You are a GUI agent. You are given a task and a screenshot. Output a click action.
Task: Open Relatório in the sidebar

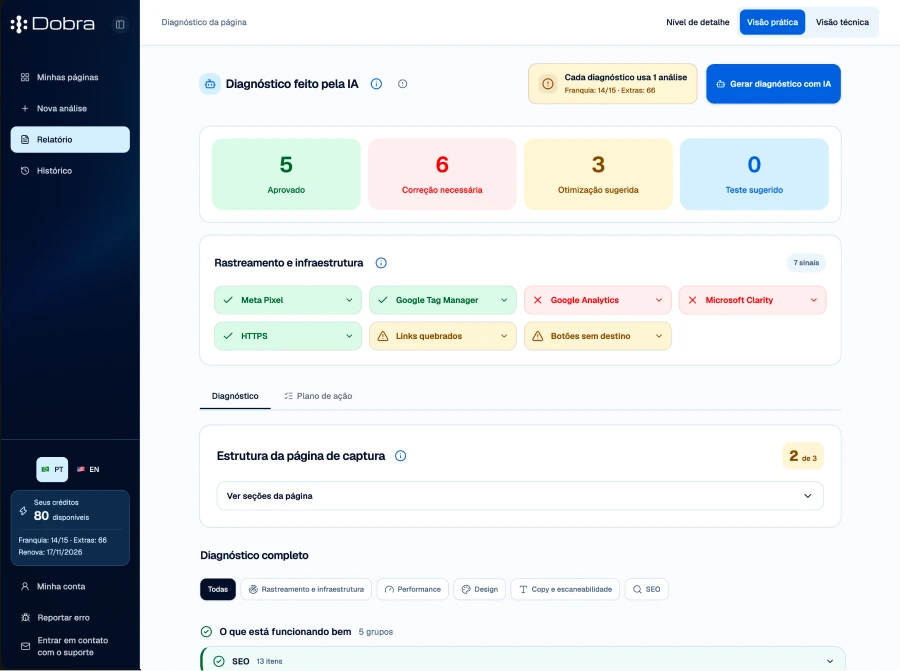pyautogui.click(x=70, y=139)
